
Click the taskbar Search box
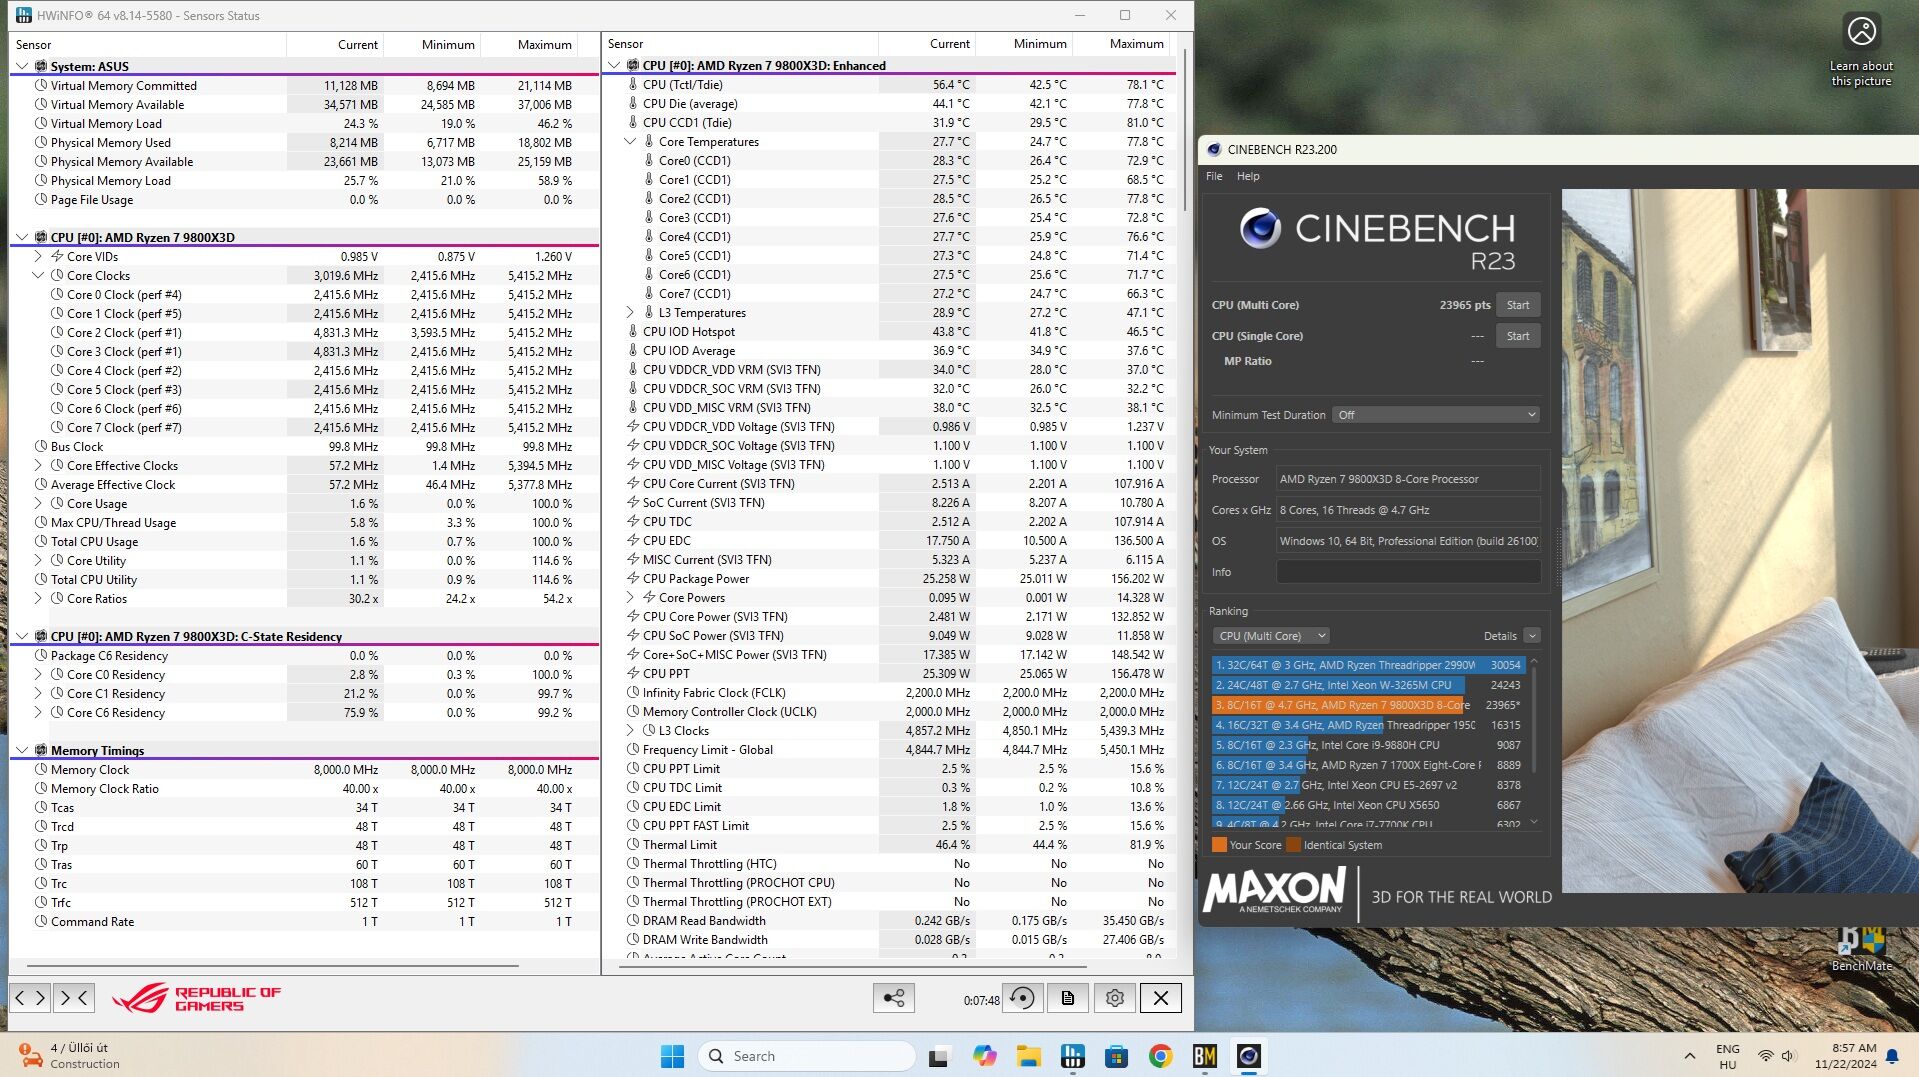tap(807, 1056)
